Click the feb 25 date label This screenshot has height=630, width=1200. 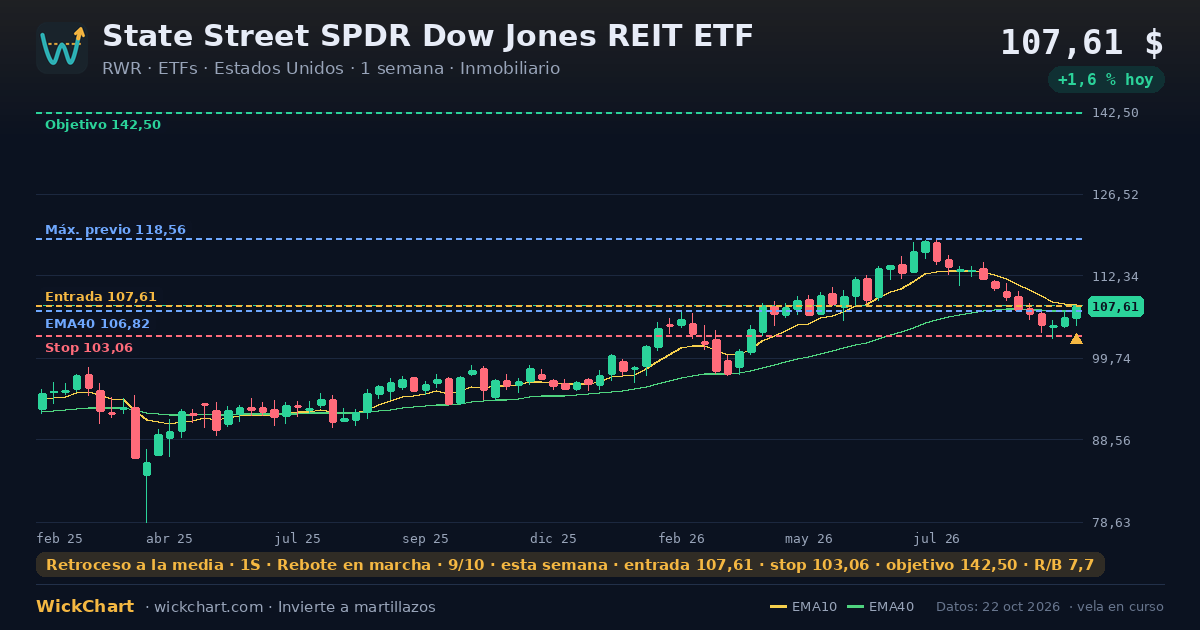pos(60,539)
